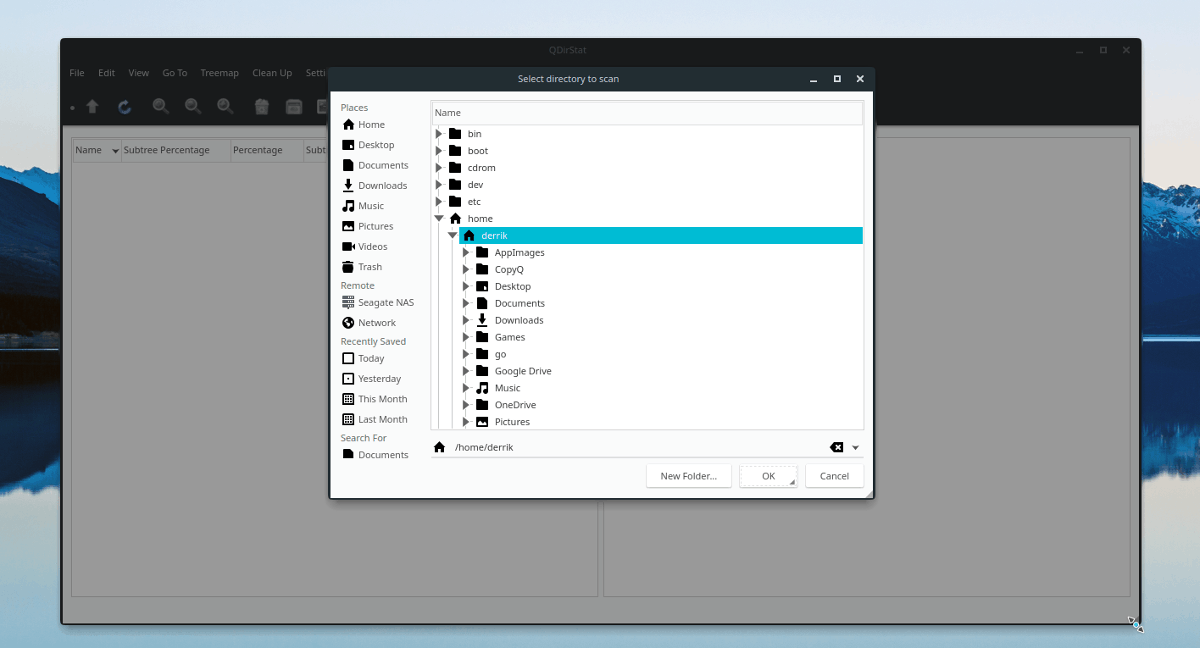
Task: Open the Treemap menu
Action: 220,72
